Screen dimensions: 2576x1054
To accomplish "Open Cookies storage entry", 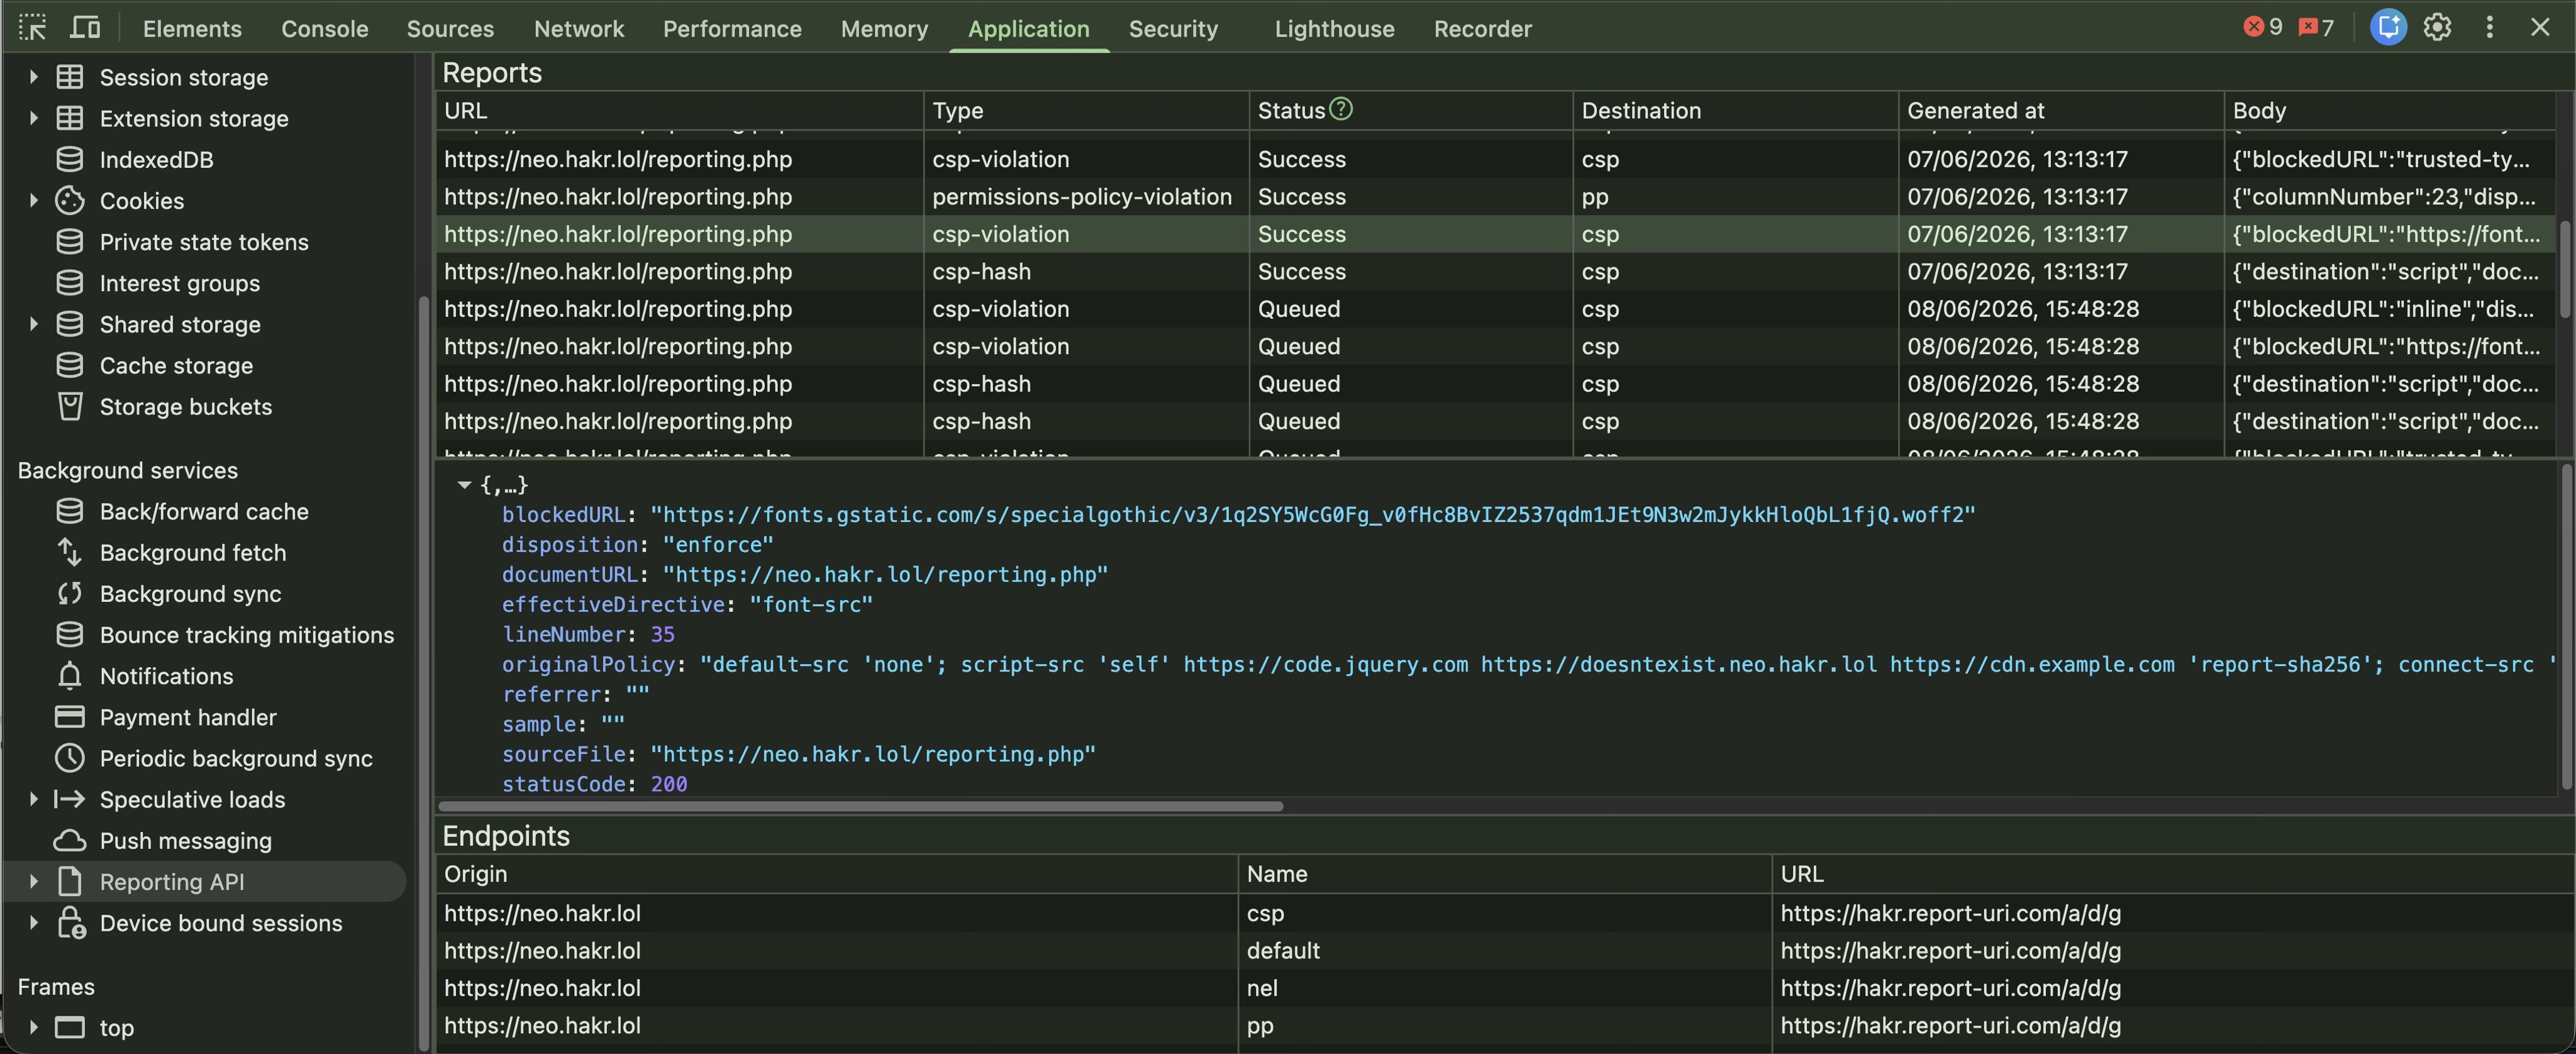I will pyautogui.click(x=141, y=201).
